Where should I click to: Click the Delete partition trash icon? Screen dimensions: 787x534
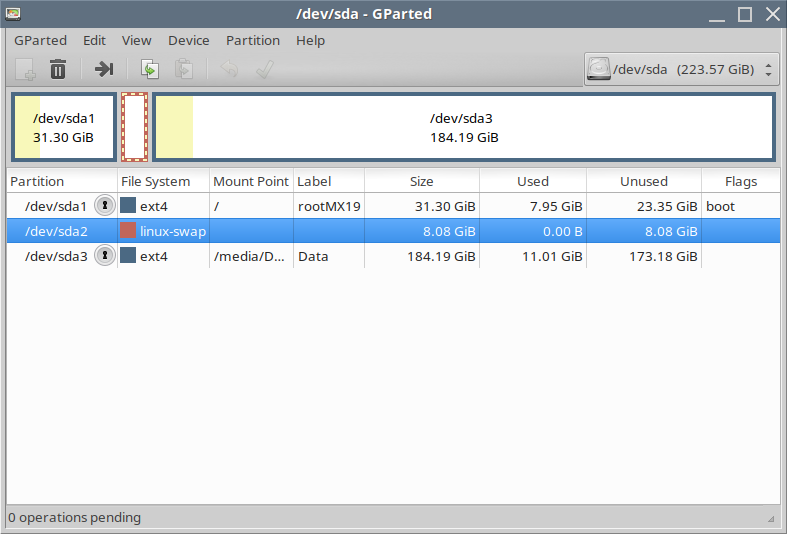coord(59,69)
